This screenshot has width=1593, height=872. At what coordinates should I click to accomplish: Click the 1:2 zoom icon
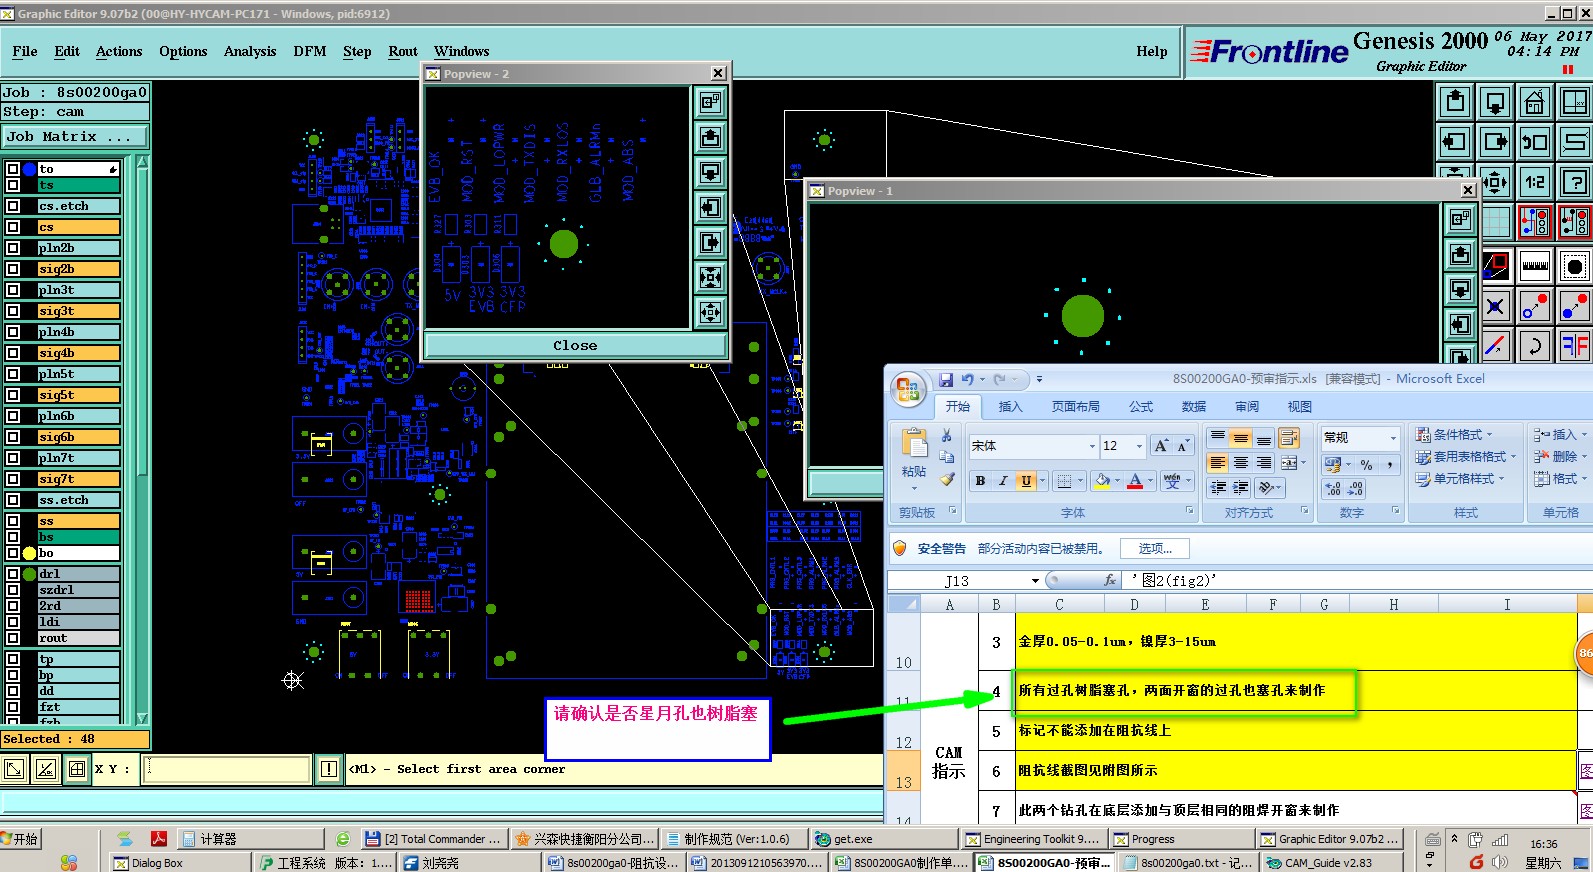(x=1535, y=182)
